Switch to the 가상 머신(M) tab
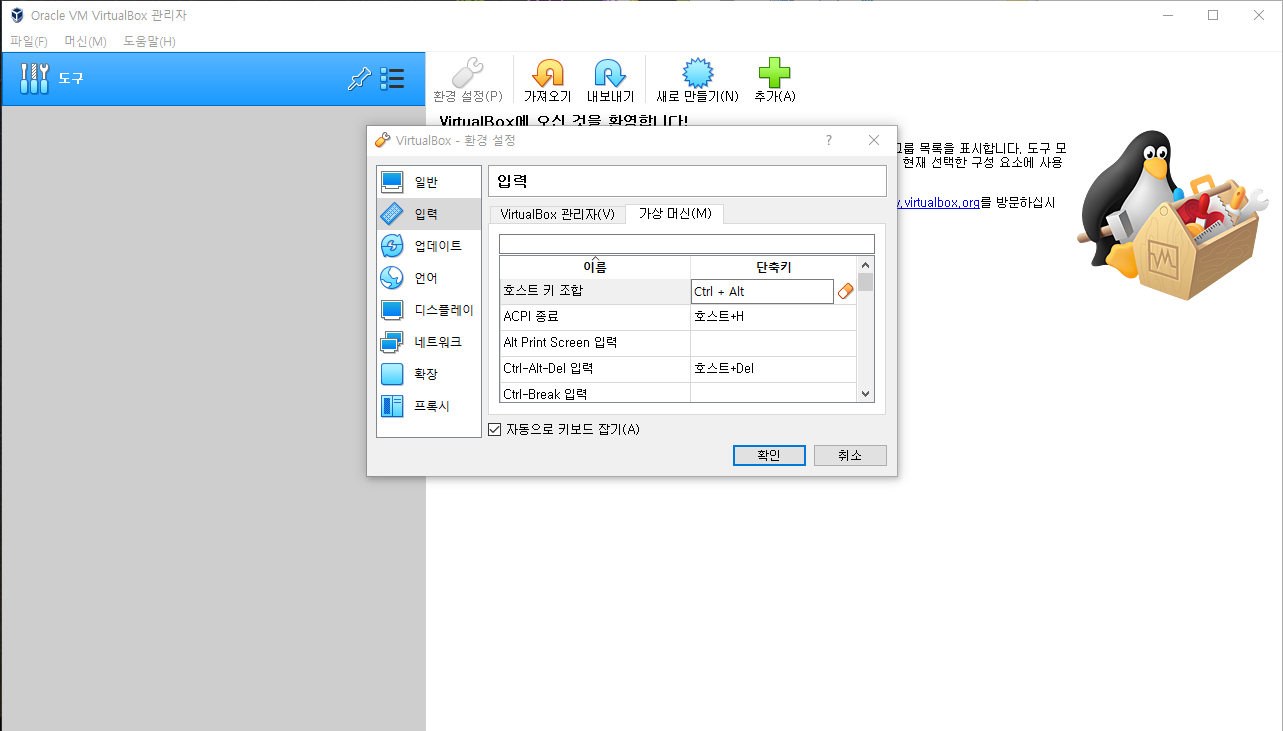This screenshot has width=1283, height=731. [675, 213]
